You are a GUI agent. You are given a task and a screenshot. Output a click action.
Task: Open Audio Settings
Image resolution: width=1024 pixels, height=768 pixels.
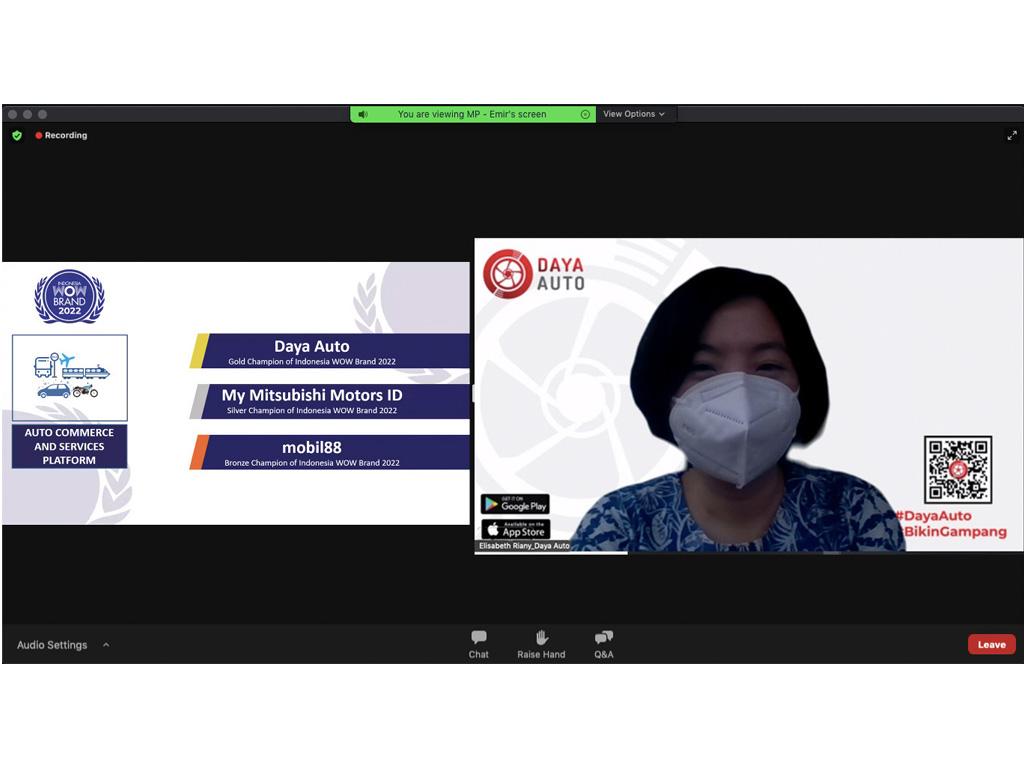52,645
